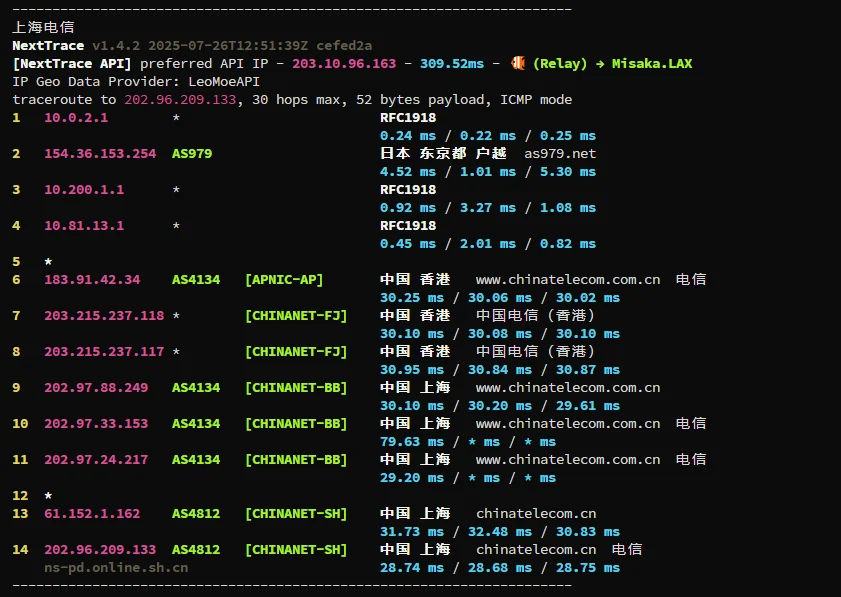This screenshot has height=597, width=841.
Task: Click the as979.net domain text
Action: pos(560,153)
